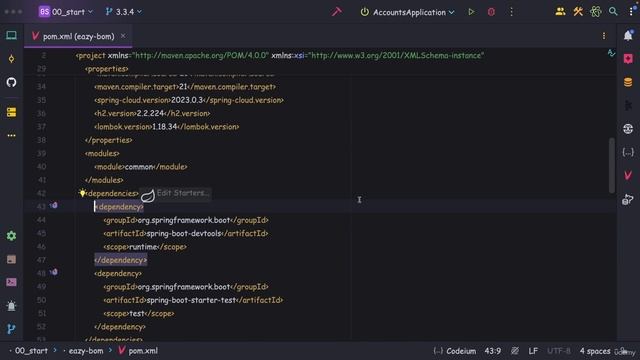Click the 43:9 line column indicator
This screenshot has height=360, width=640.
(493, 351)
